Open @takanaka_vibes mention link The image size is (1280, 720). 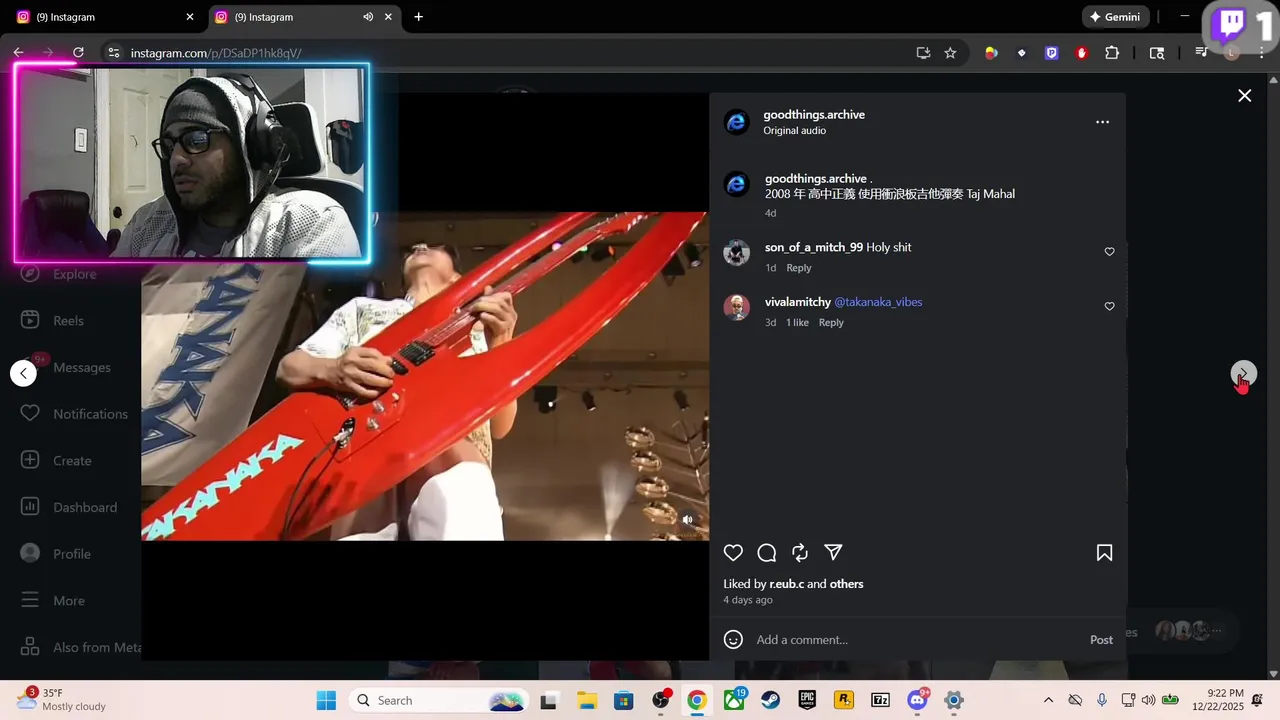tap(878, 302)
